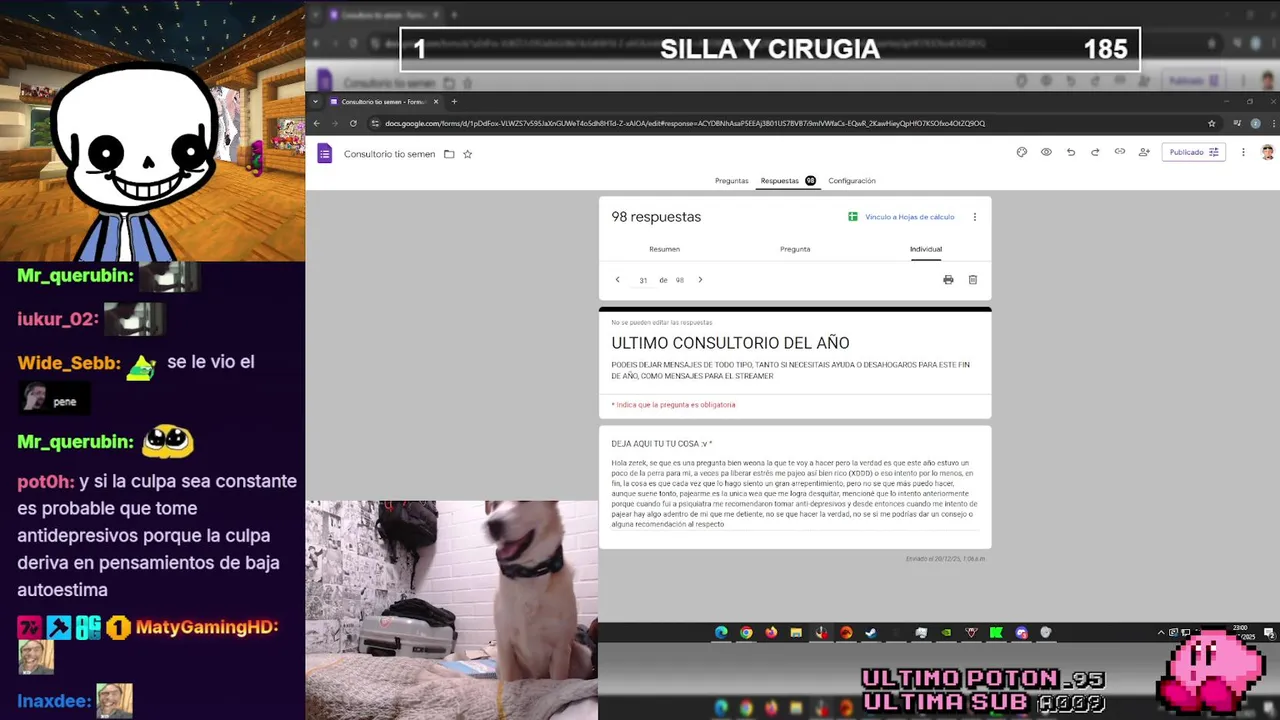Open Google Chrome from the taskbar
Viewport: 1280px width, 720px height.
tap(746, 632)
